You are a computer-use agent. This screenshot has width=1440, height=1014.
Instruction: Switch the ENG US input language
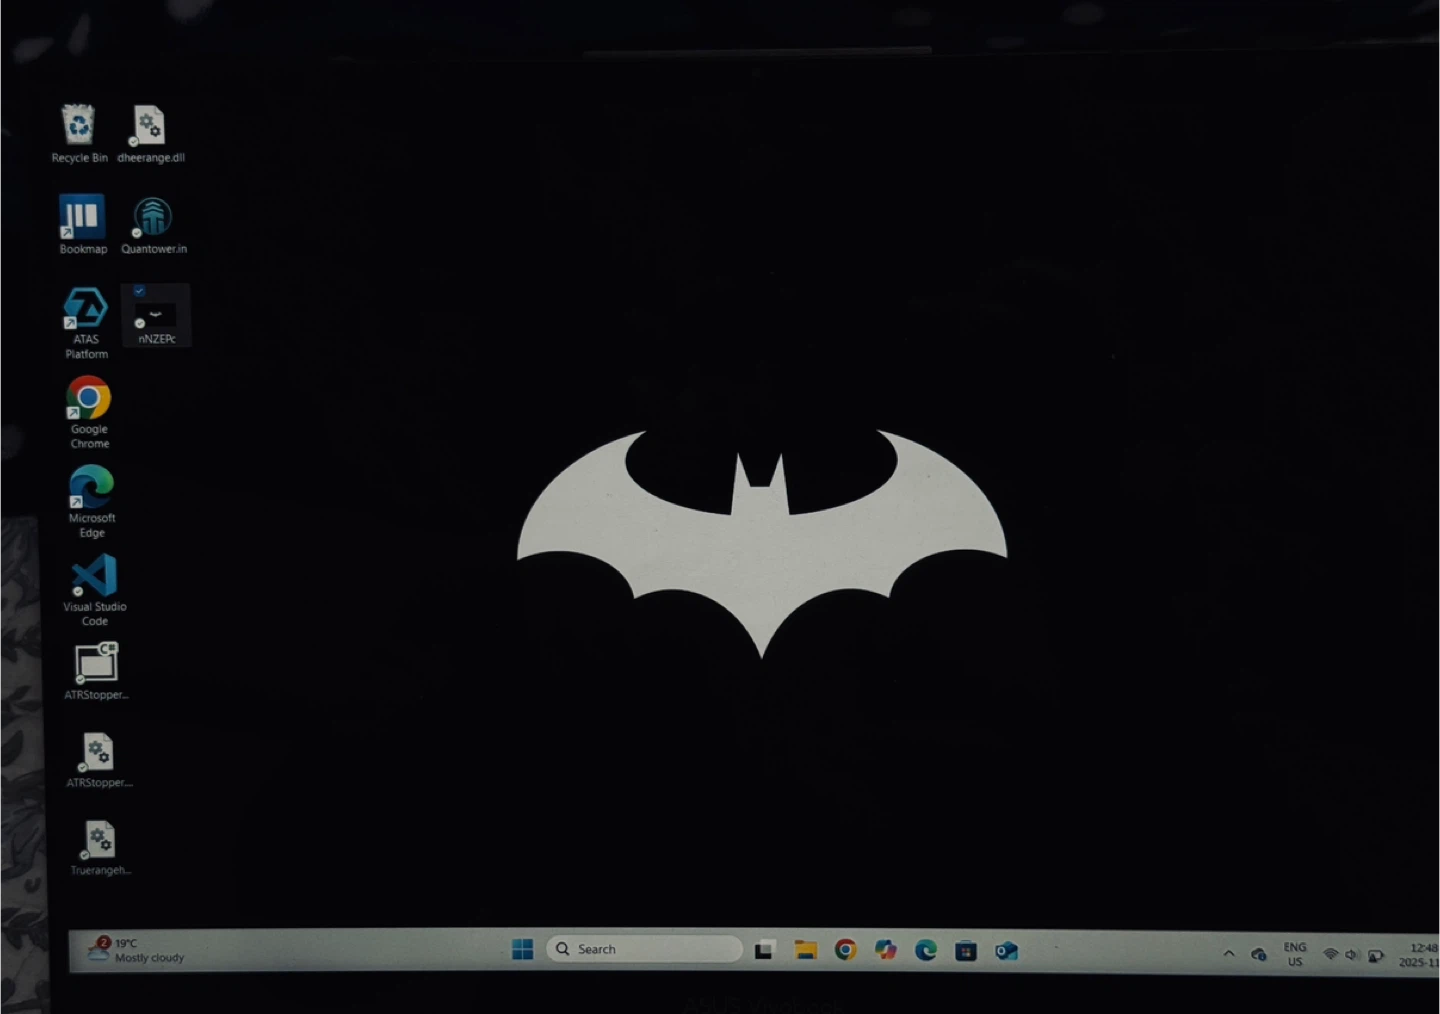(x=1295, y=955)
